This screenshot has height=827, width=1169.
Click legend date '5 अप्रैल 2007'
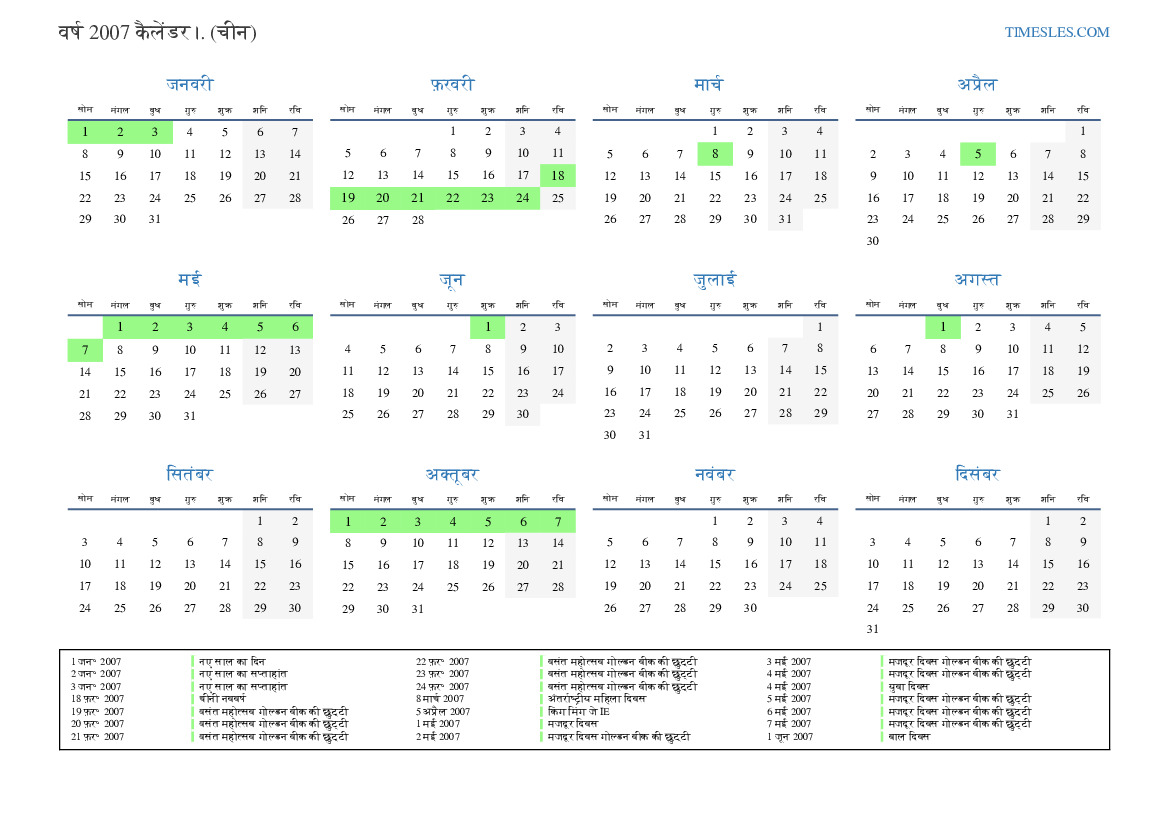point(443,711)
